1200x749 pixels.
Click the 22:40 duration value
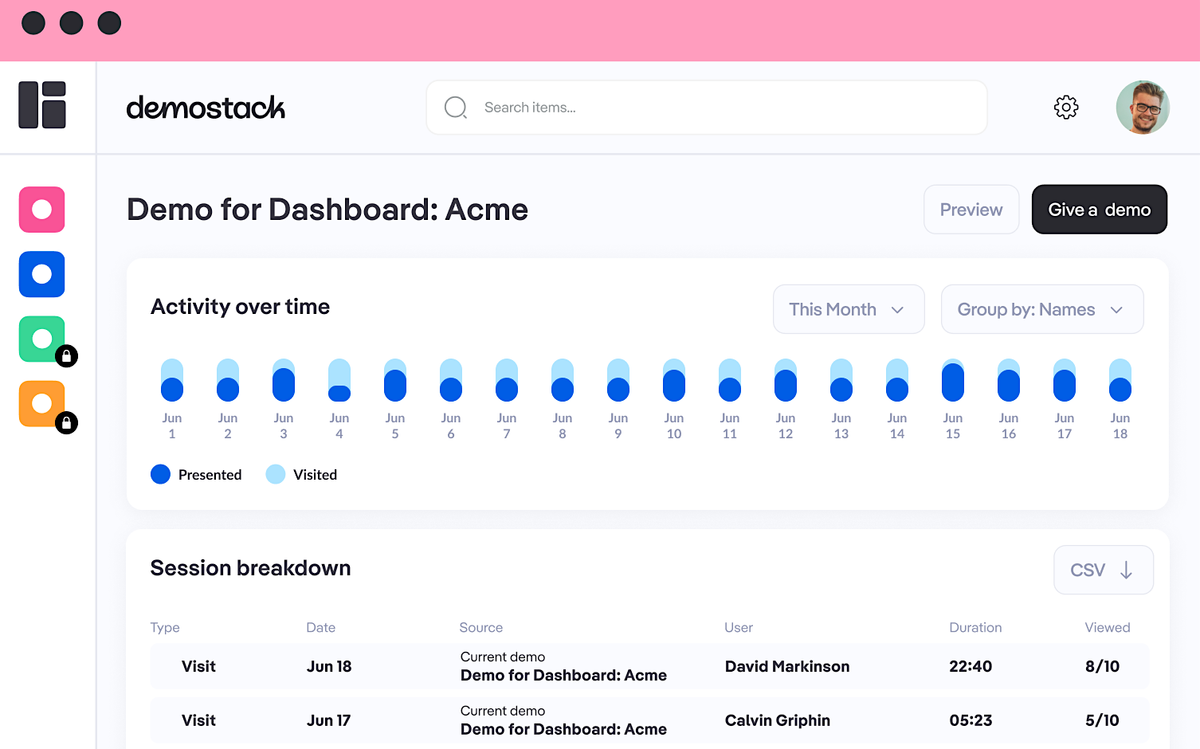(971, 666)
